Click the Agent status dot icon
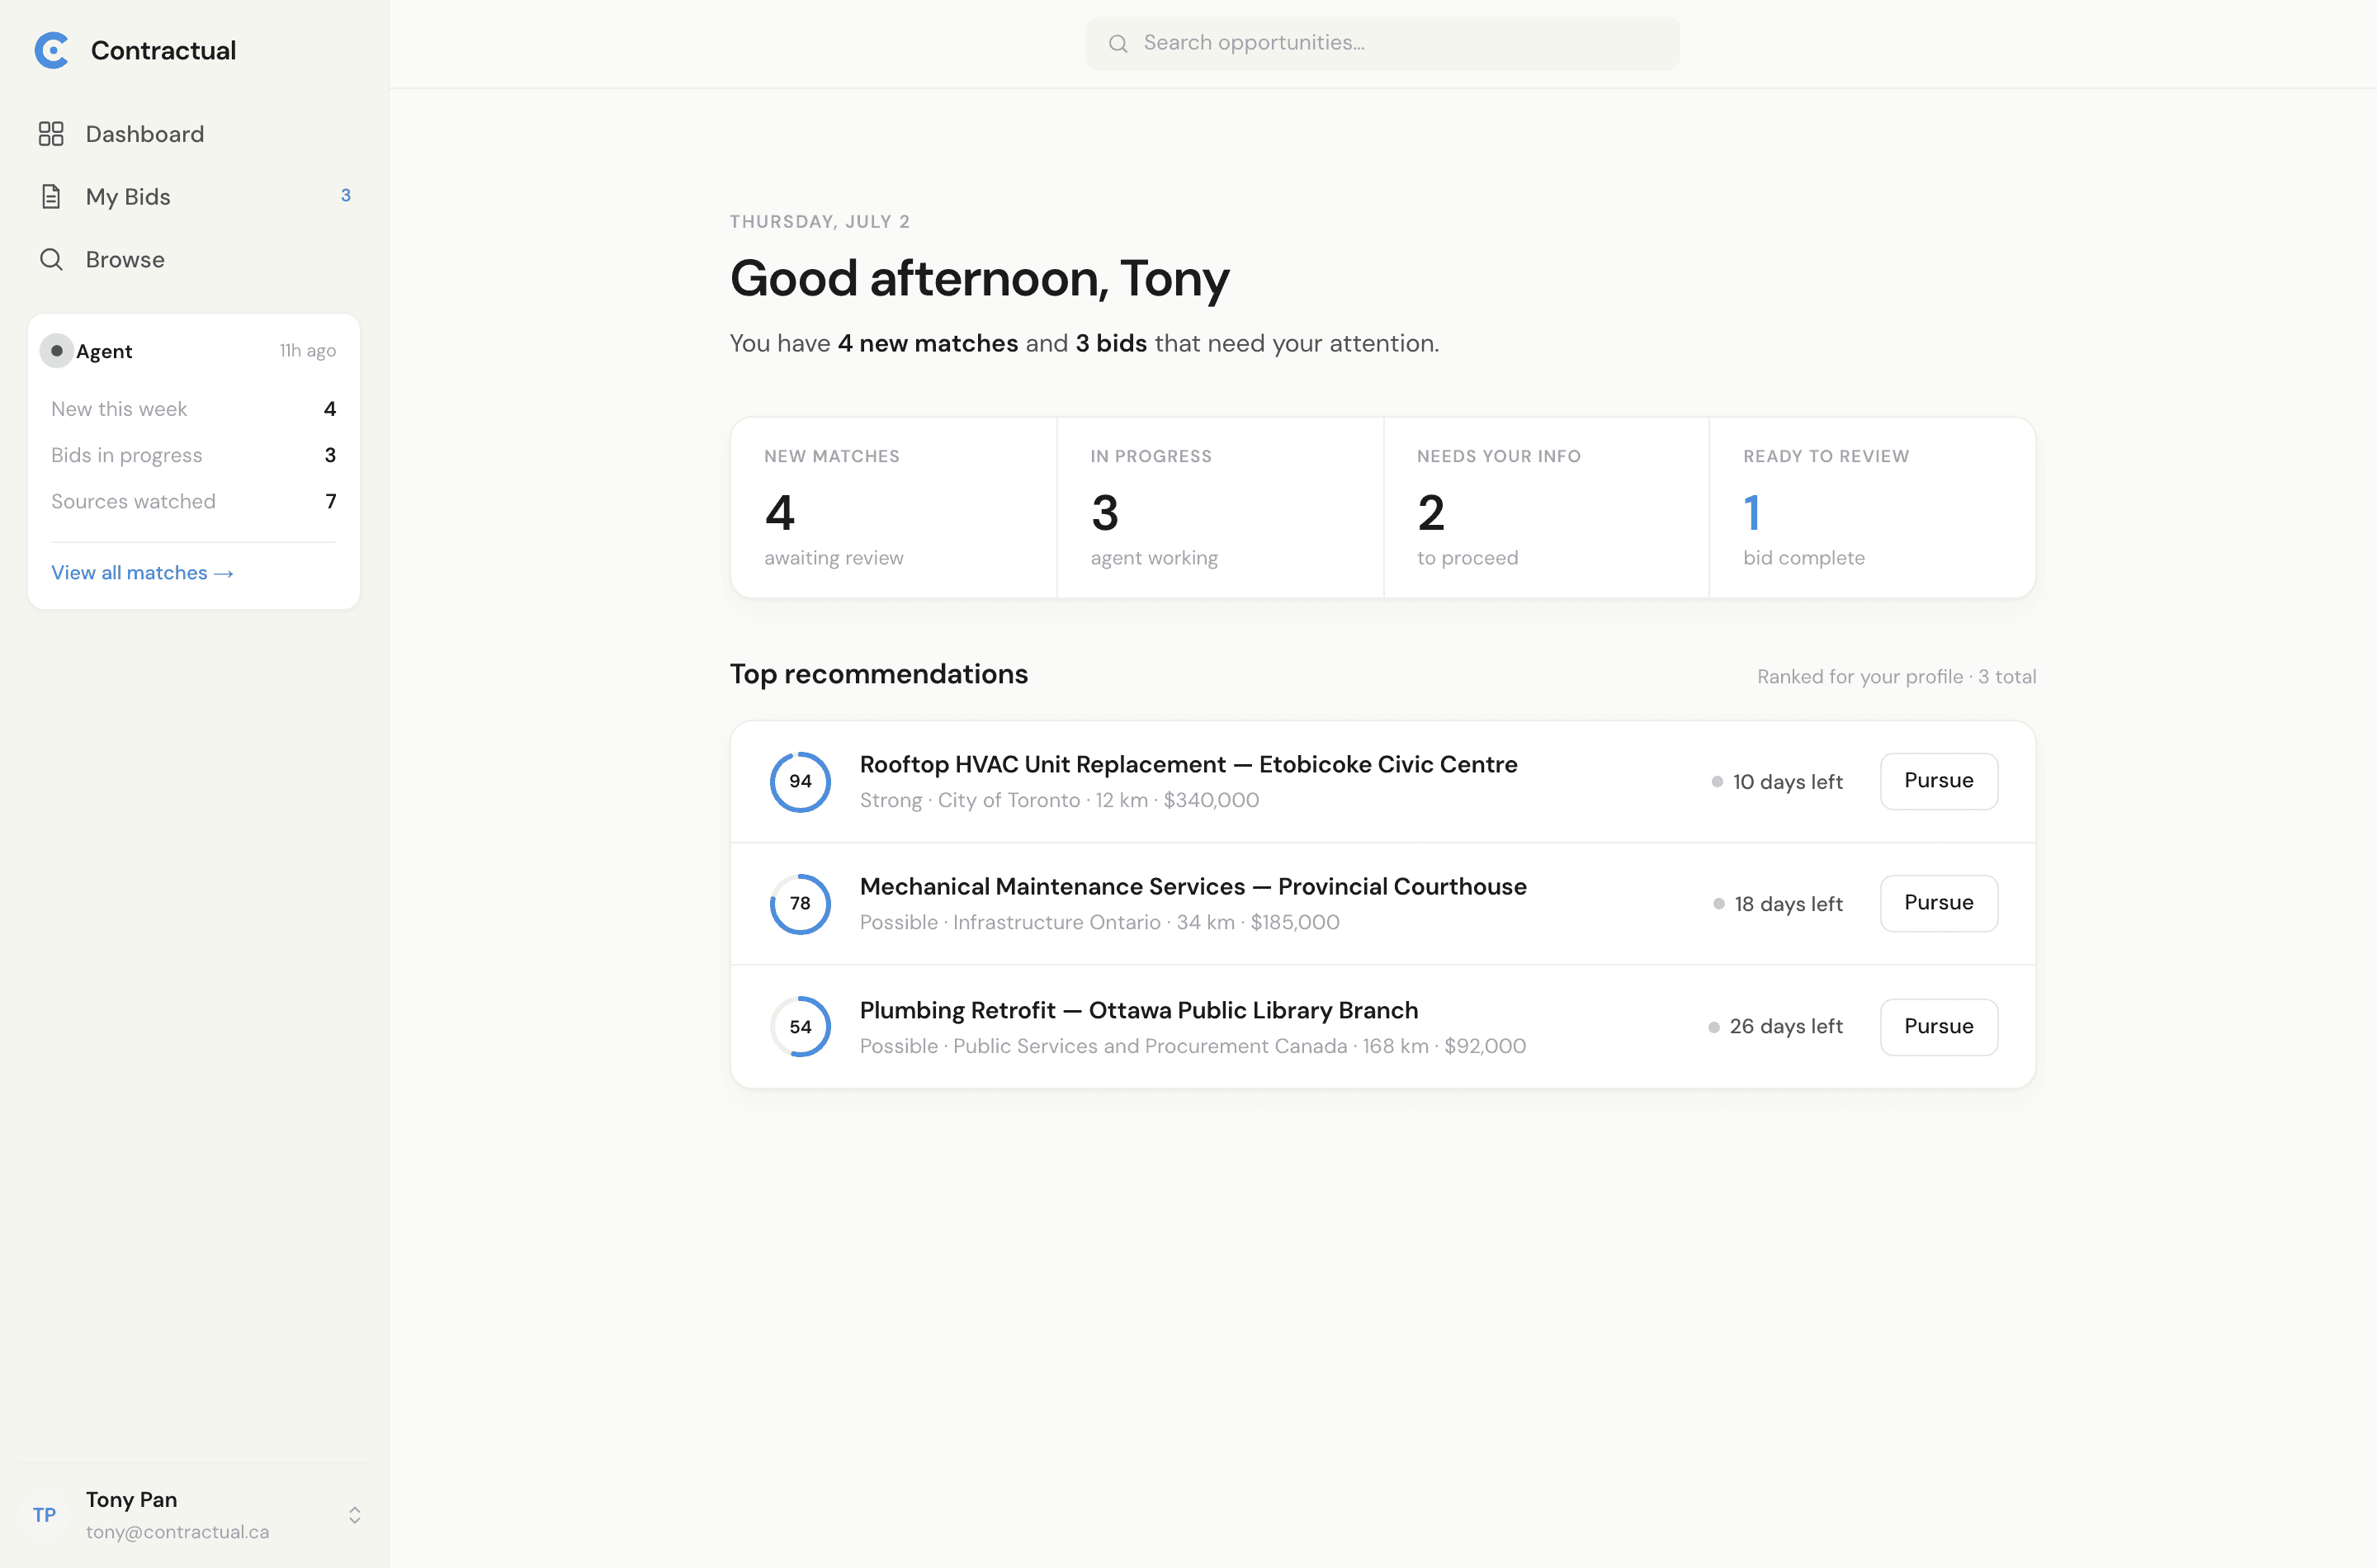 [57, 351]
